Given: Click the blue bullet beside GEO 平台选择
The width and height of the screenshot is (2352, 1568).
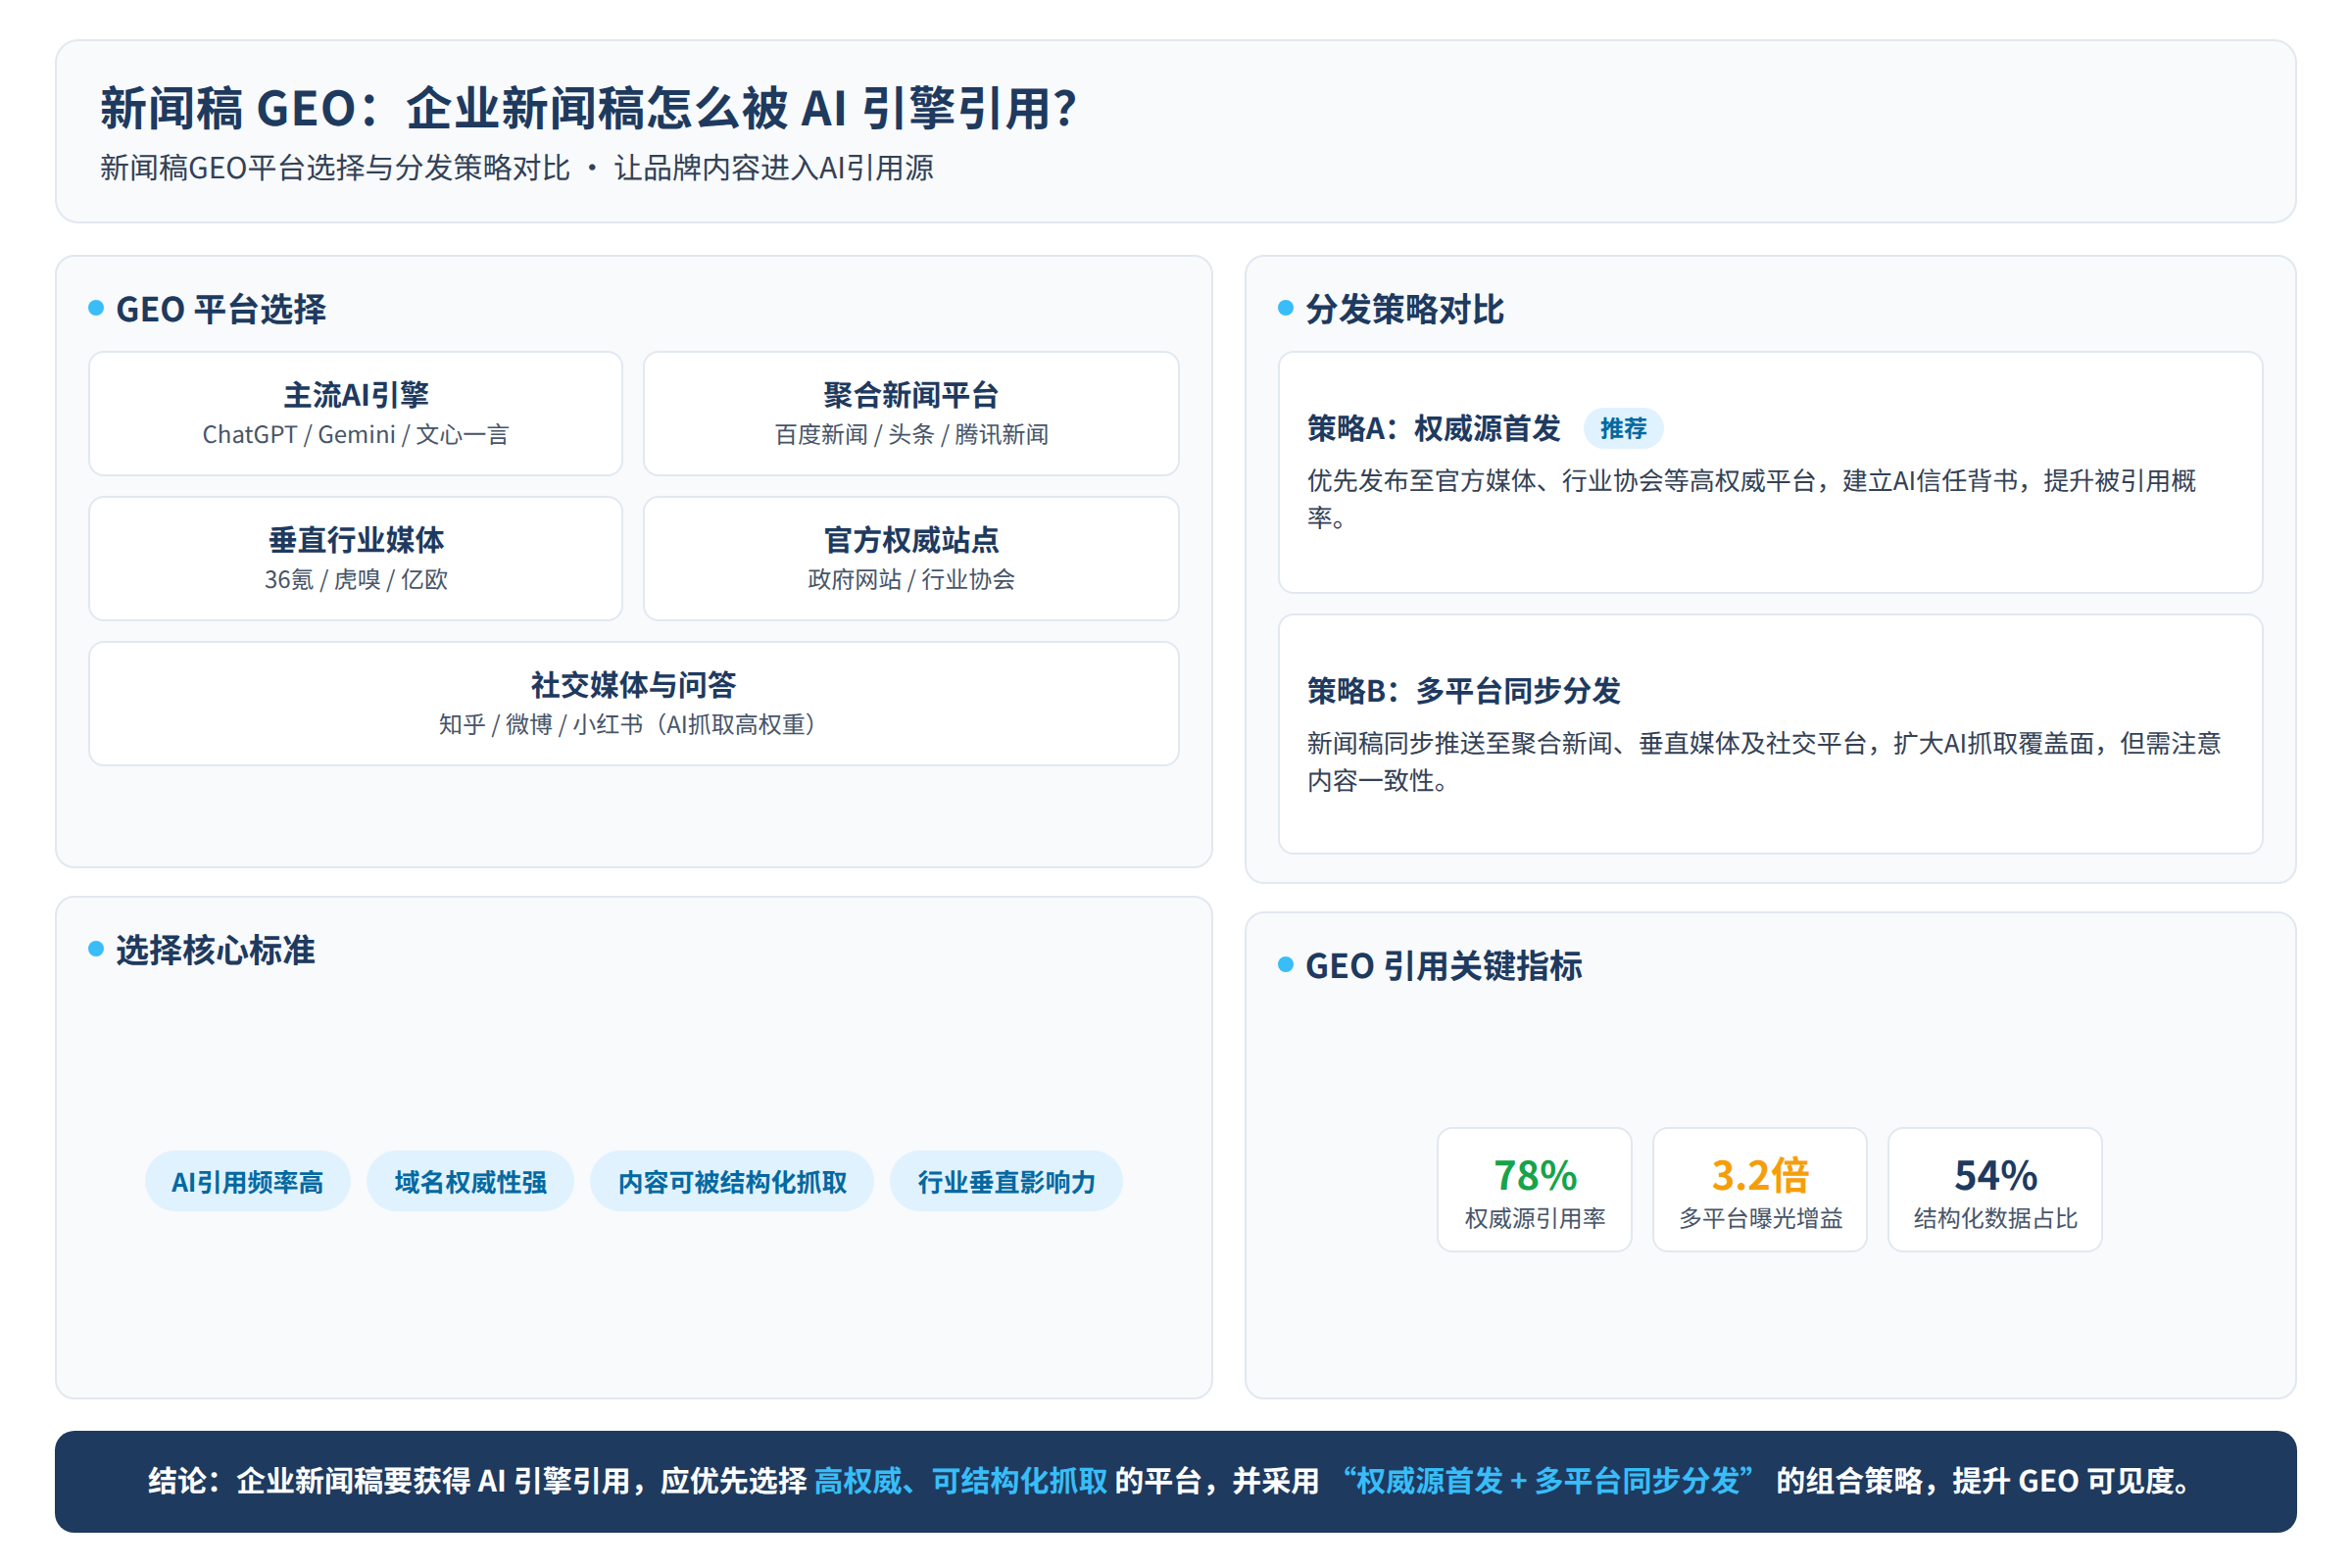Looking at the screenshot, I should click(x=96, y=308).
